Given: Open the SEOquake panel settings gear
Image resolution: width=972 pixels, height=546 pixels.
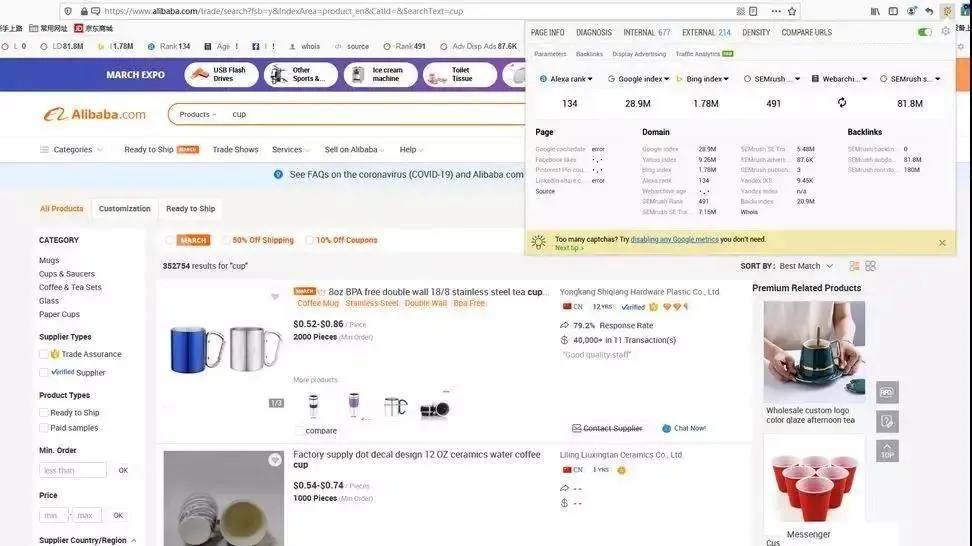Looking at the screenshot, I should click(946, 32).
